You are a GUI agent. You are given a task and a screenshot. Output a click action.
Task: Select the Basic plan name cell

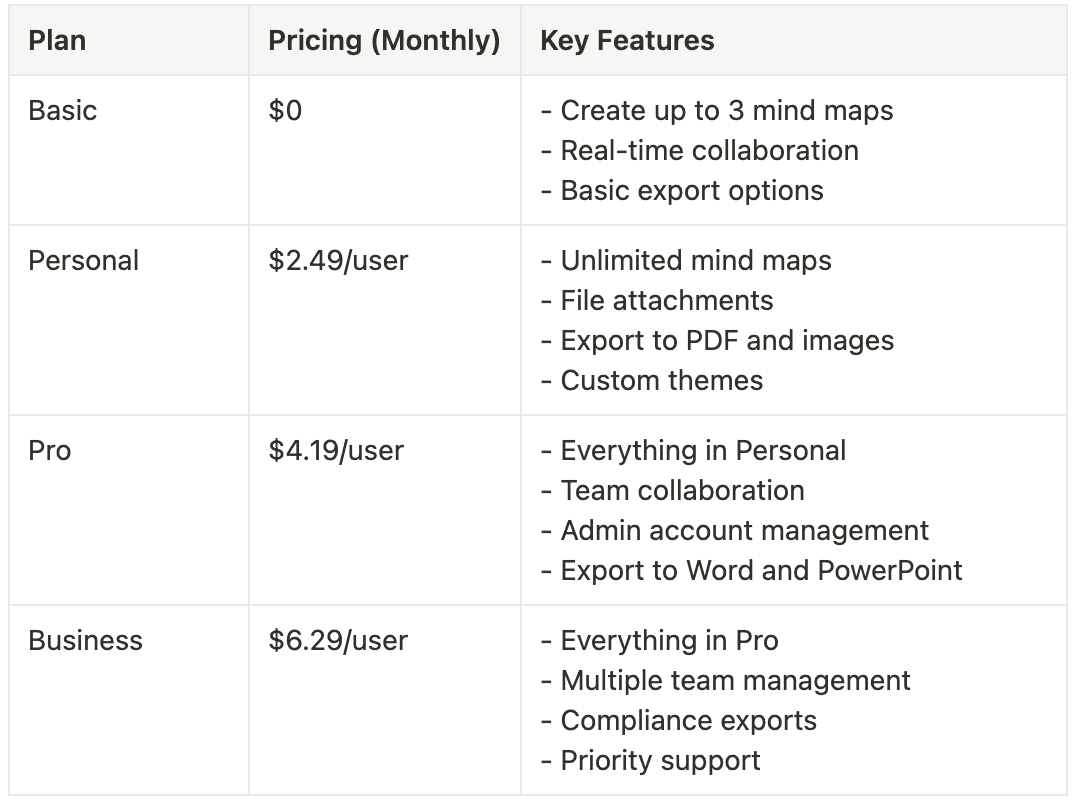[129, 150]
